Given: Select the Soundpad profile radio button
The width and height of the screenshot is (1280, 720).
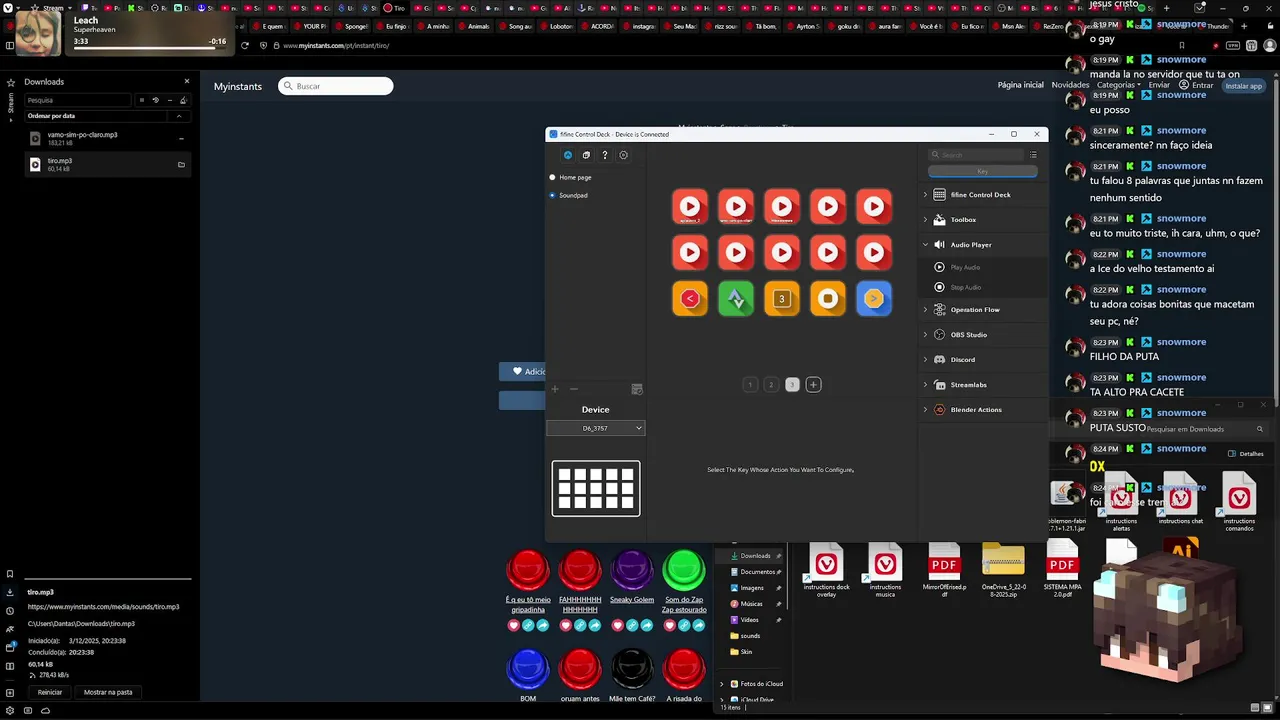Looking at the screenshot, I should (x=552, y=195).
